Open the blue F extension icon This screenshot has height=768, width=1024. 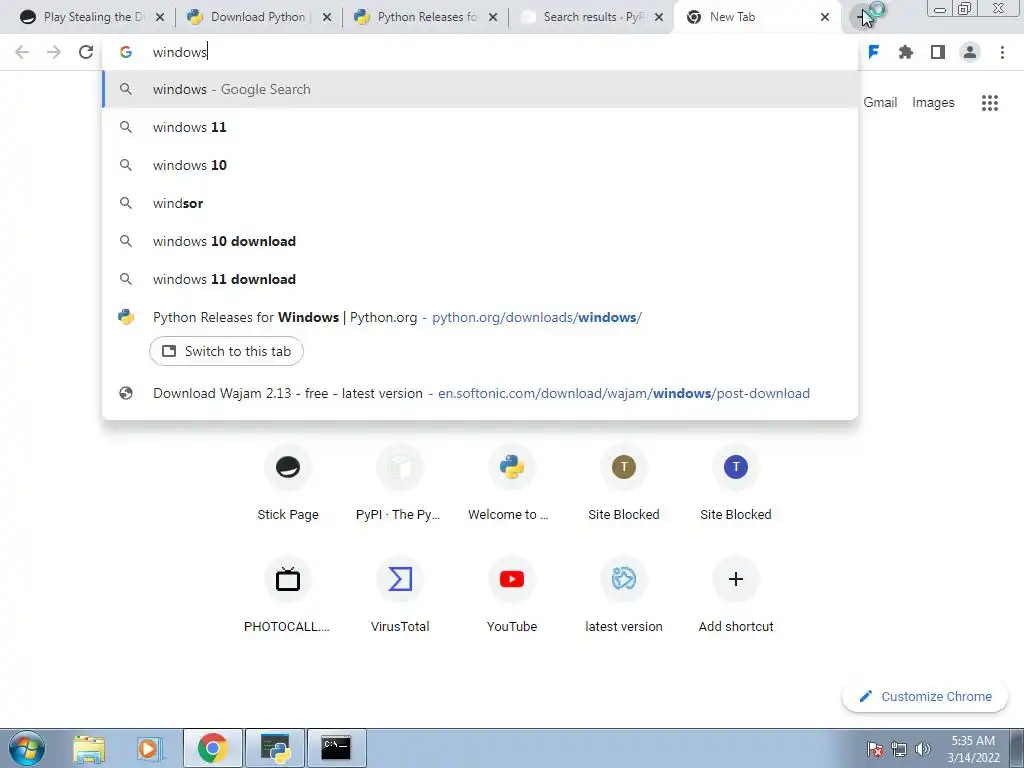coord(873,52)
